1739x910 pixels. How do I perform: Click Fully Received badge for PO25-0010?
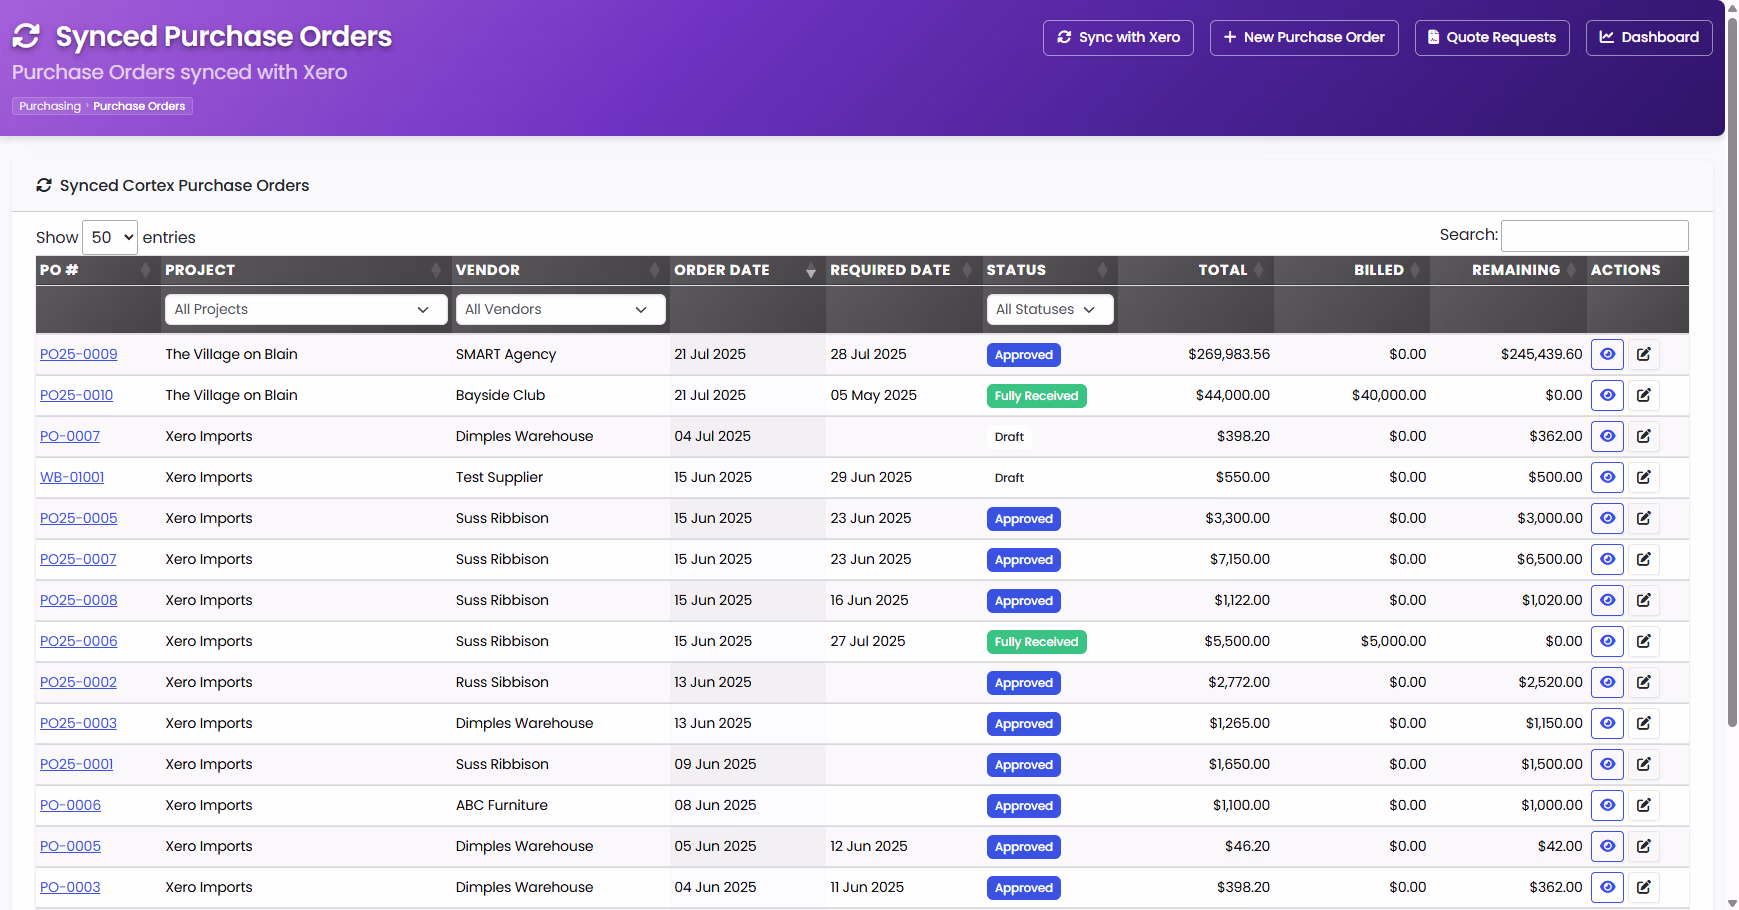click(1036, 396)
